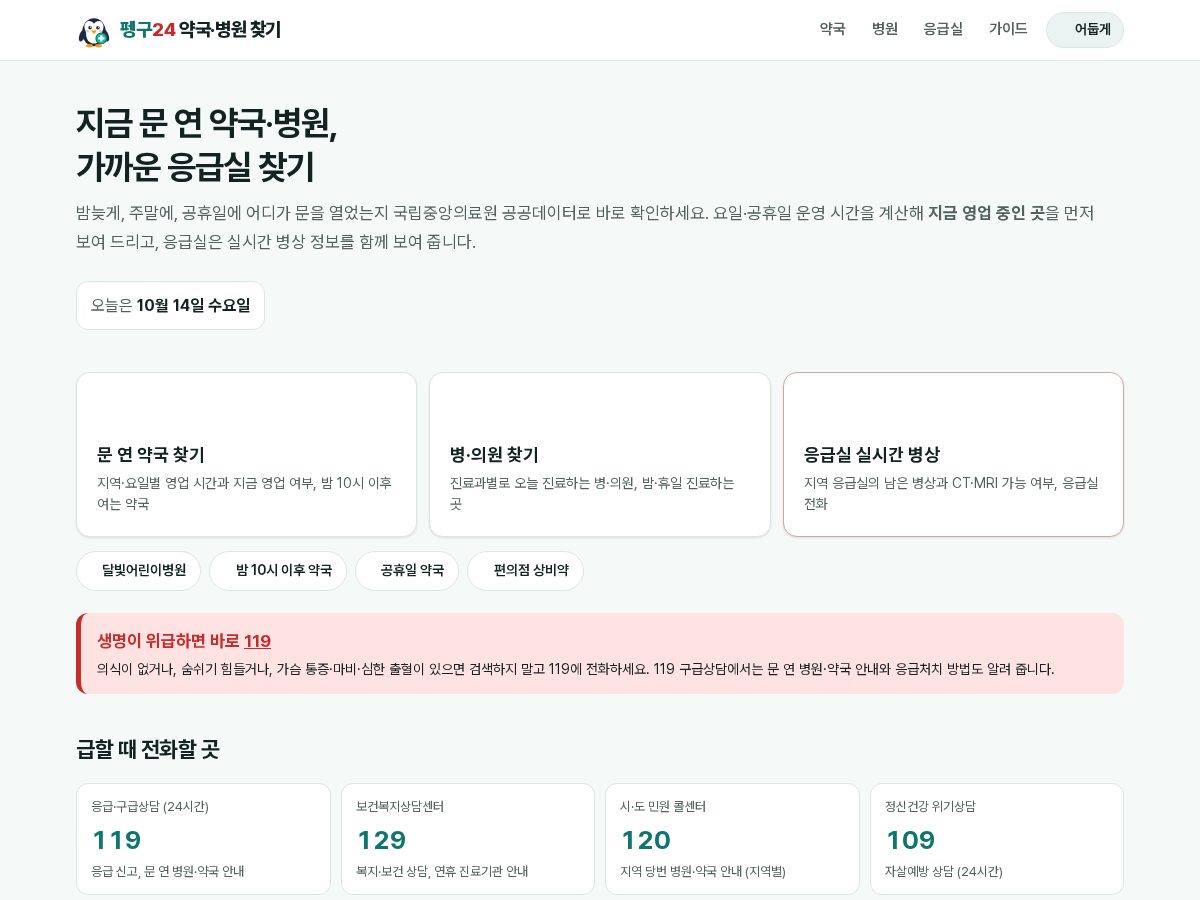This screenshot has width=1200, height=900.
Task: Toggle dark mode with the 어둡게 button
Action: click(x=1085, y=30)
